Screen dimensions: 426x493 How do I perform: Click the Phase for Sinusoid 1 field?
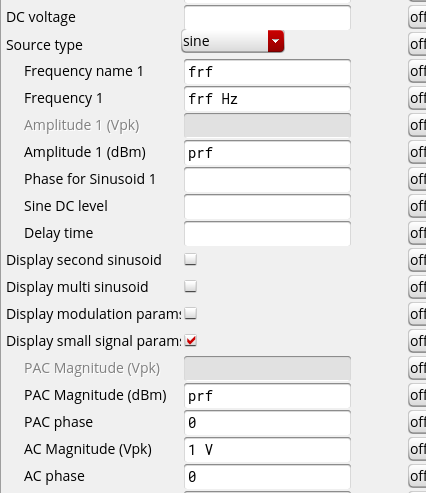click(267, 180)
